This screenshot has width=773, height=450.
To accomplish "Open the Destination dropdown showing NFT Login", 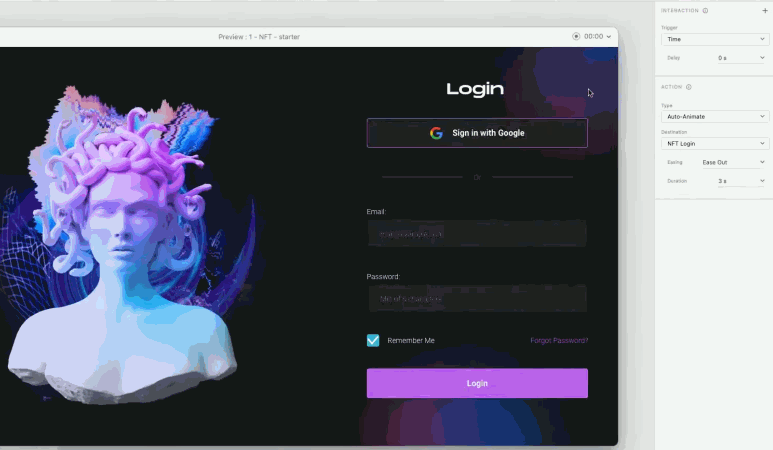I will coord(714,143).
